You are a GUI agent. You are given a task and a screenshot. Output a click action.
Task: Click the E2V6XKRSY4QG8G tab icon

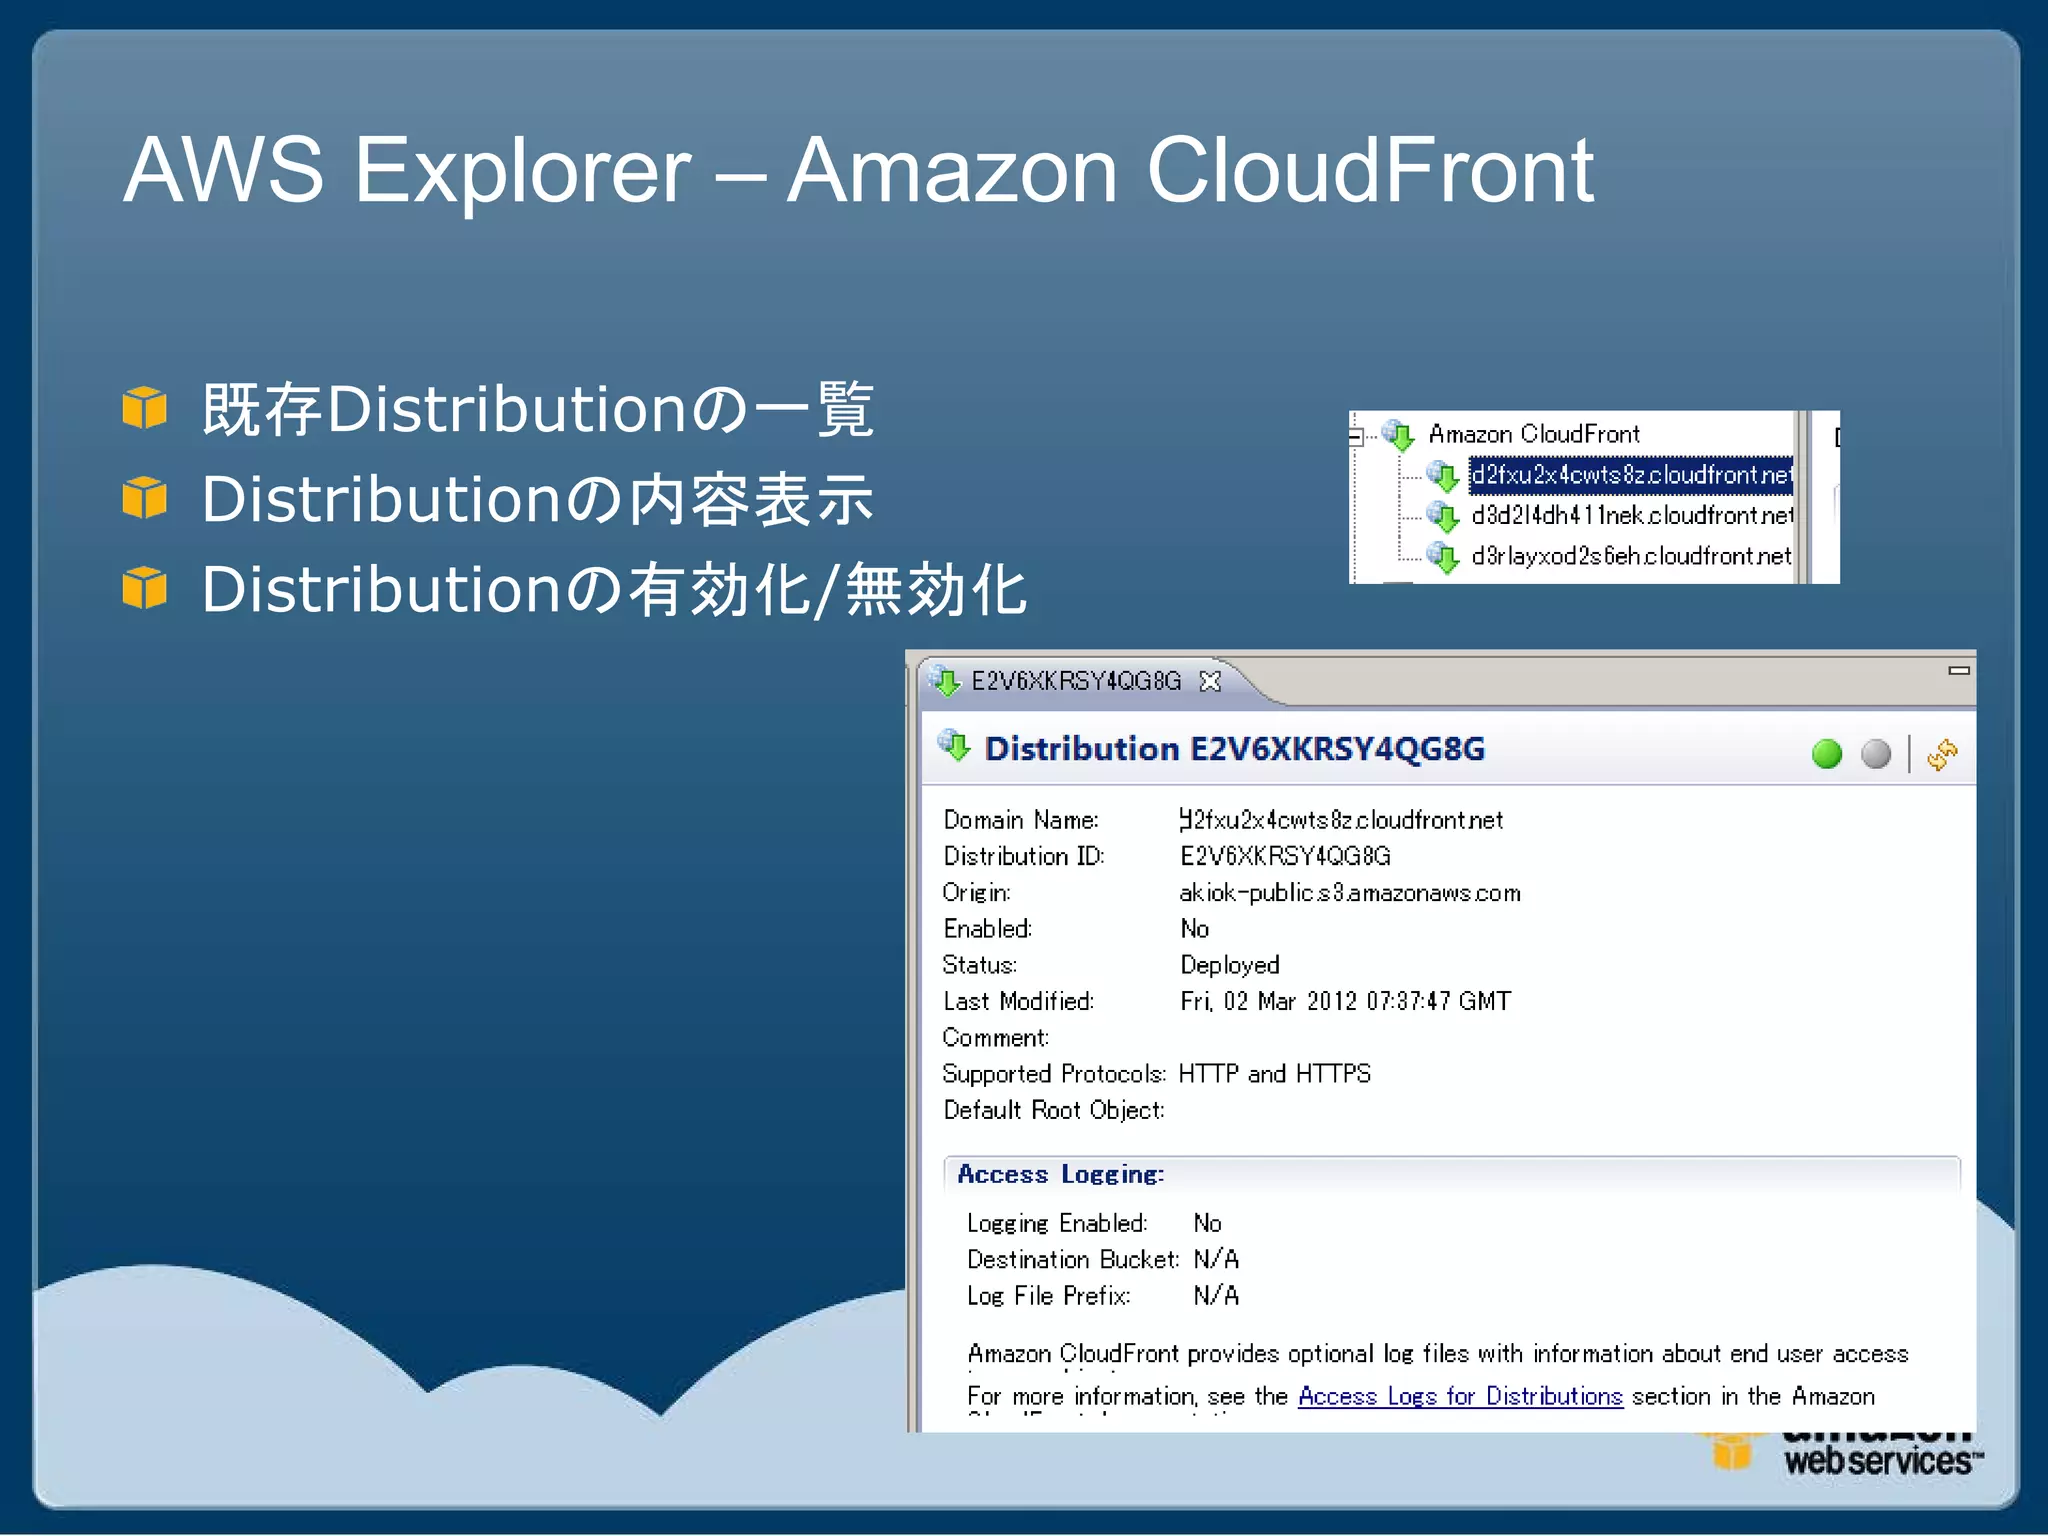click(945, 681)
